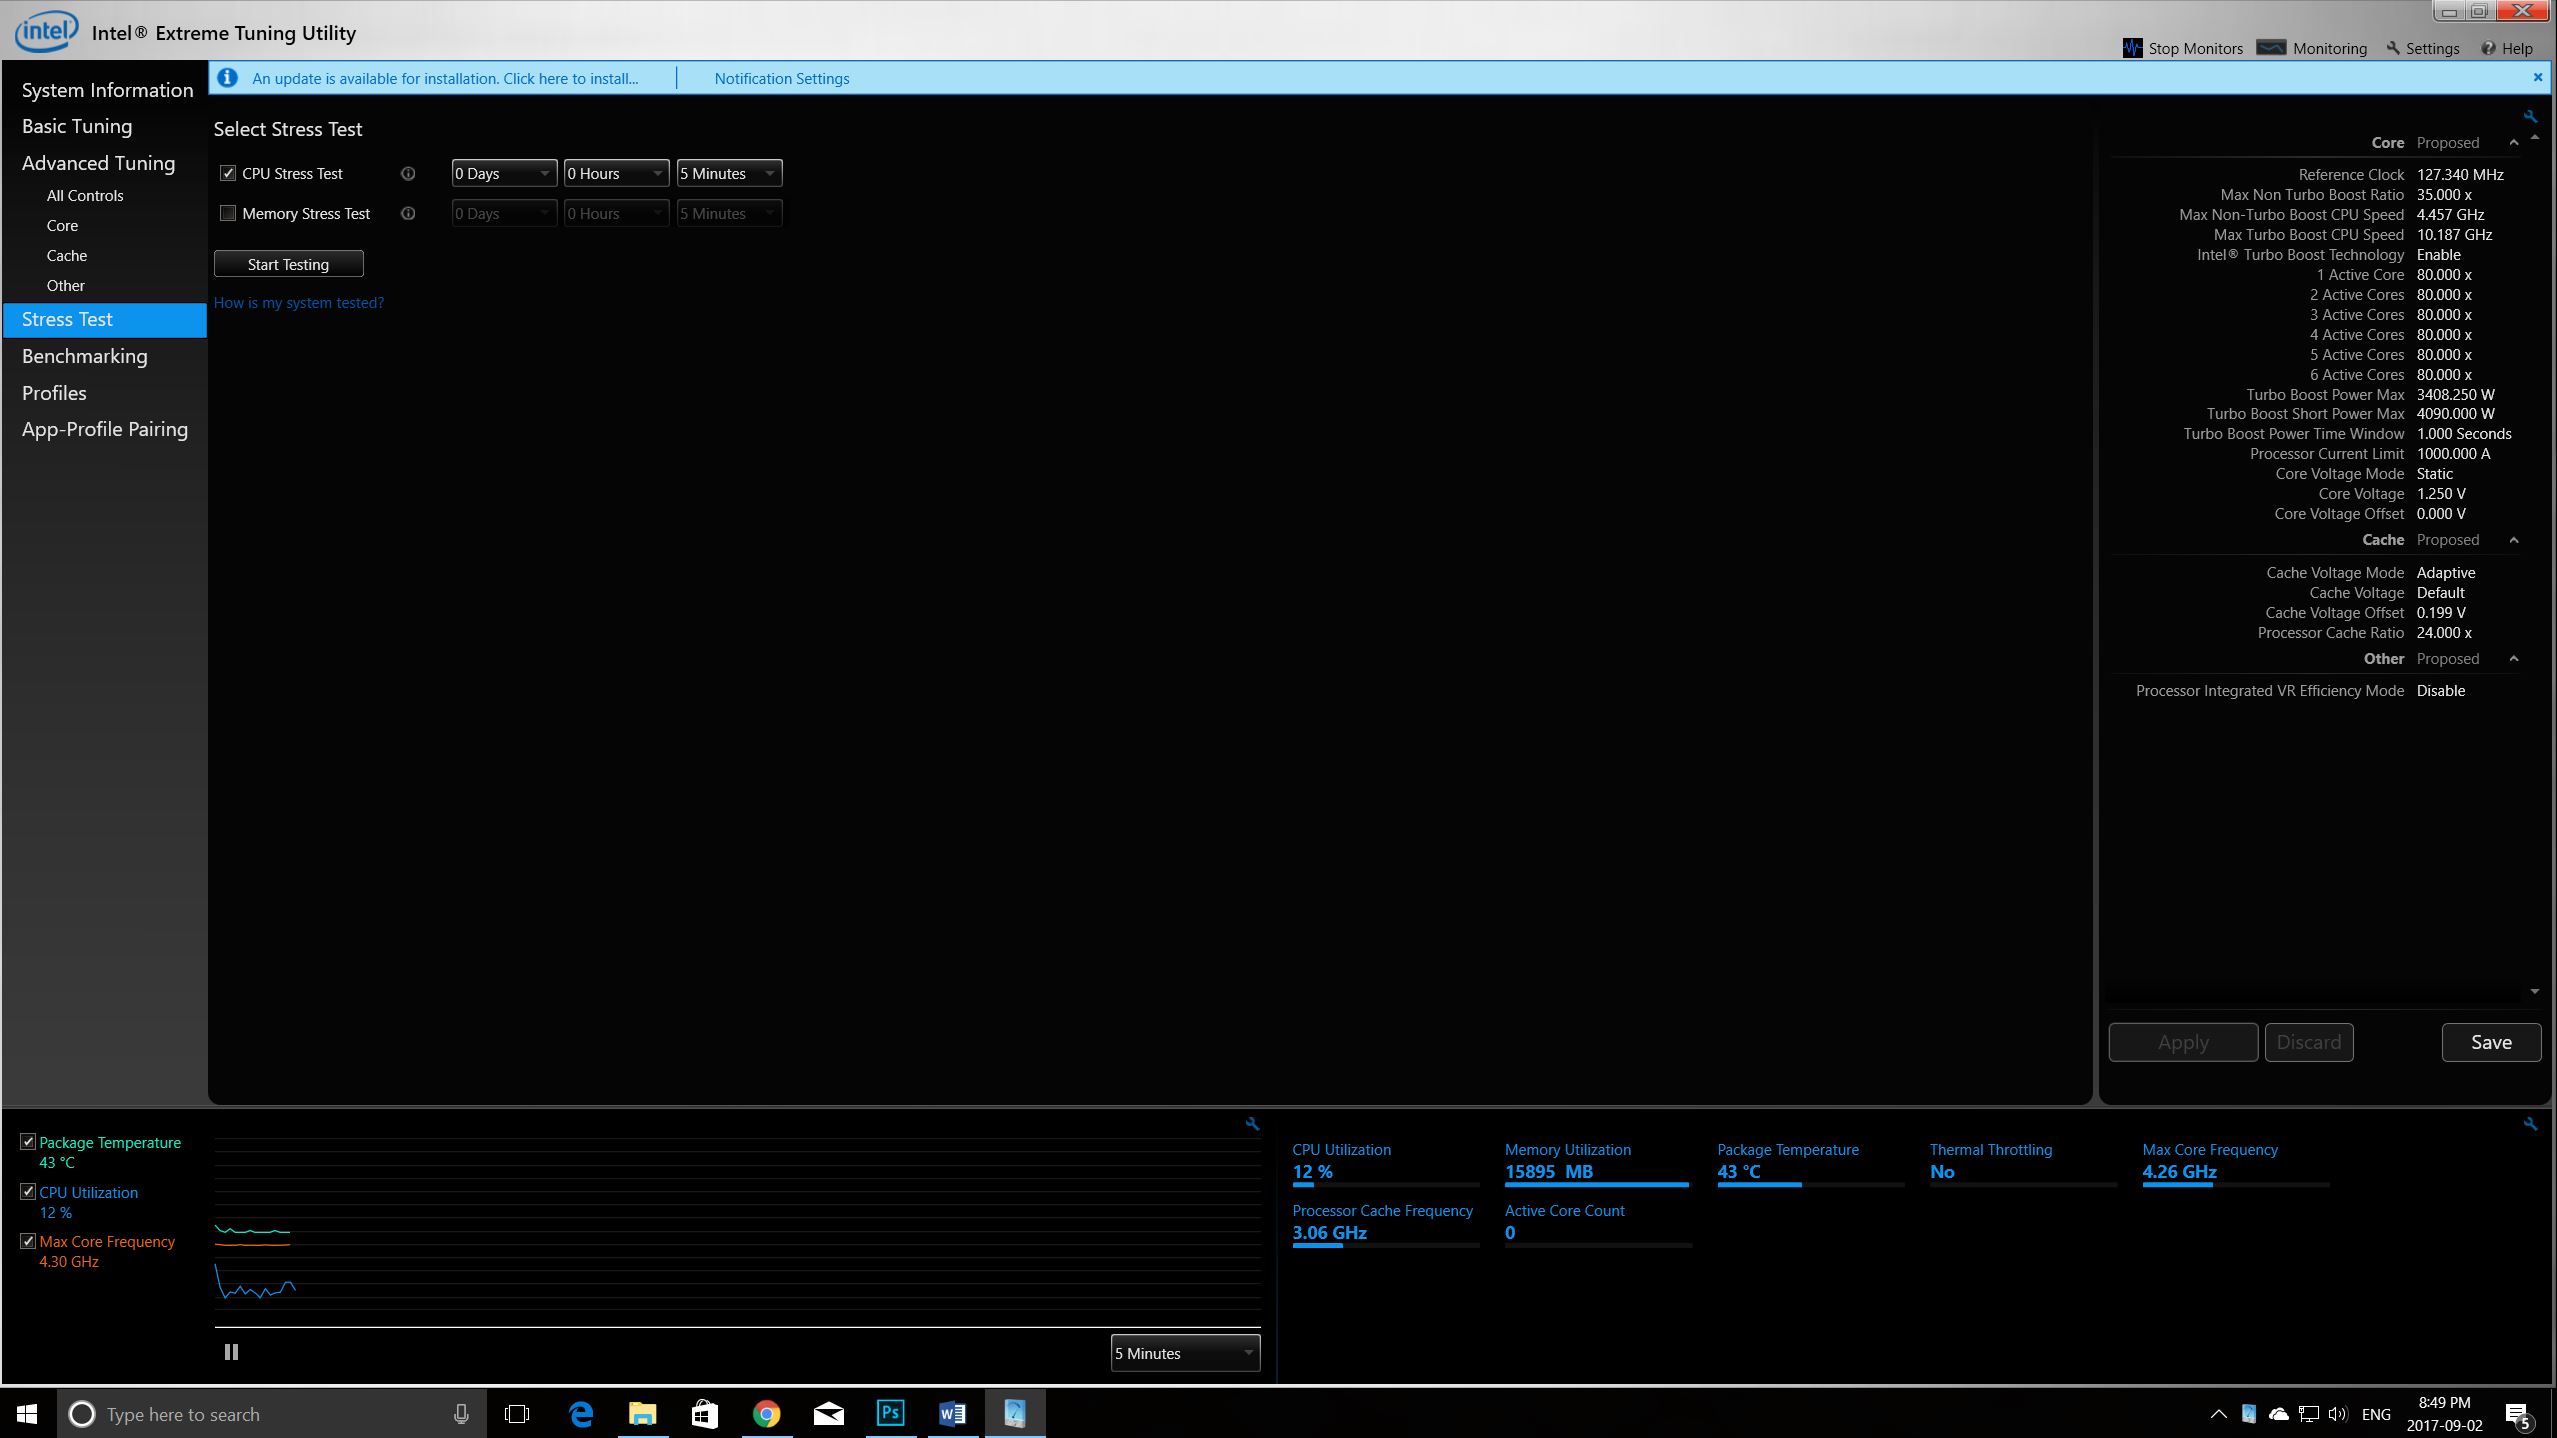
Task: Uncheck Package Temperature graph checkbox
Action: (x=28, y=1142)
